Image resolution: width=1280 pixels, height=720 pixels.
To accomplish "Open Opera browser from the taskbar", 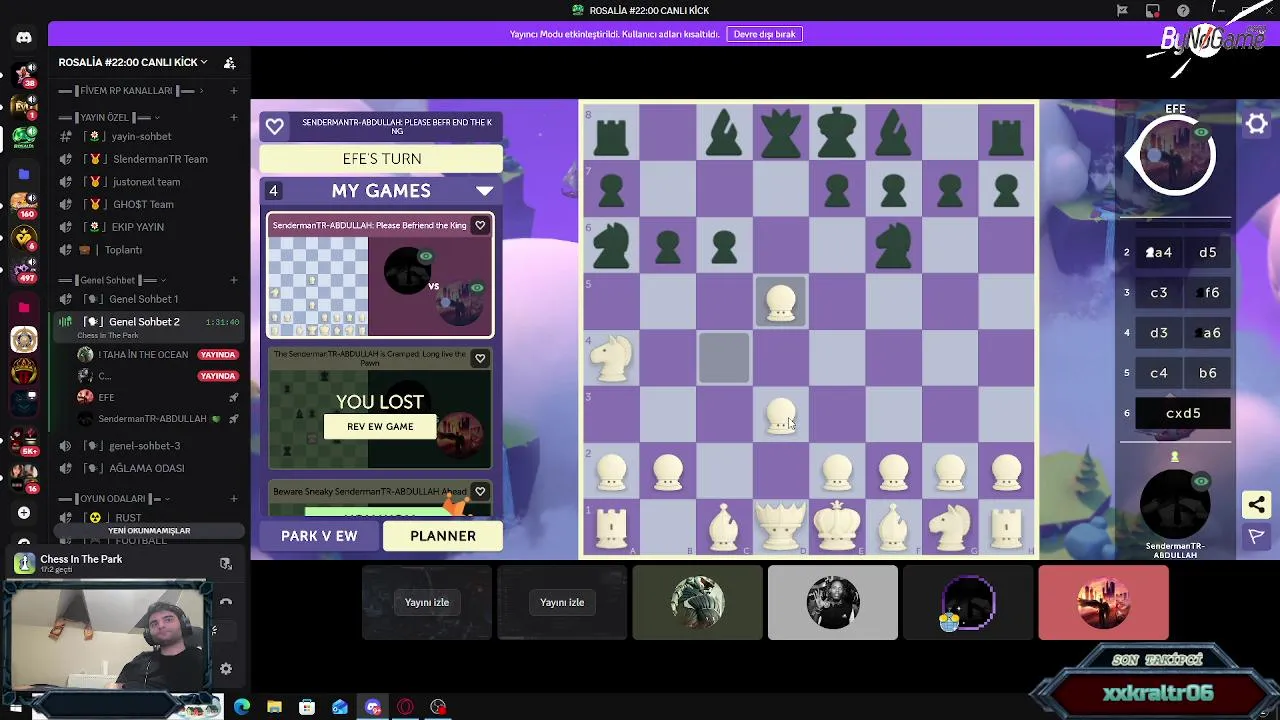I will coord(405,707).
